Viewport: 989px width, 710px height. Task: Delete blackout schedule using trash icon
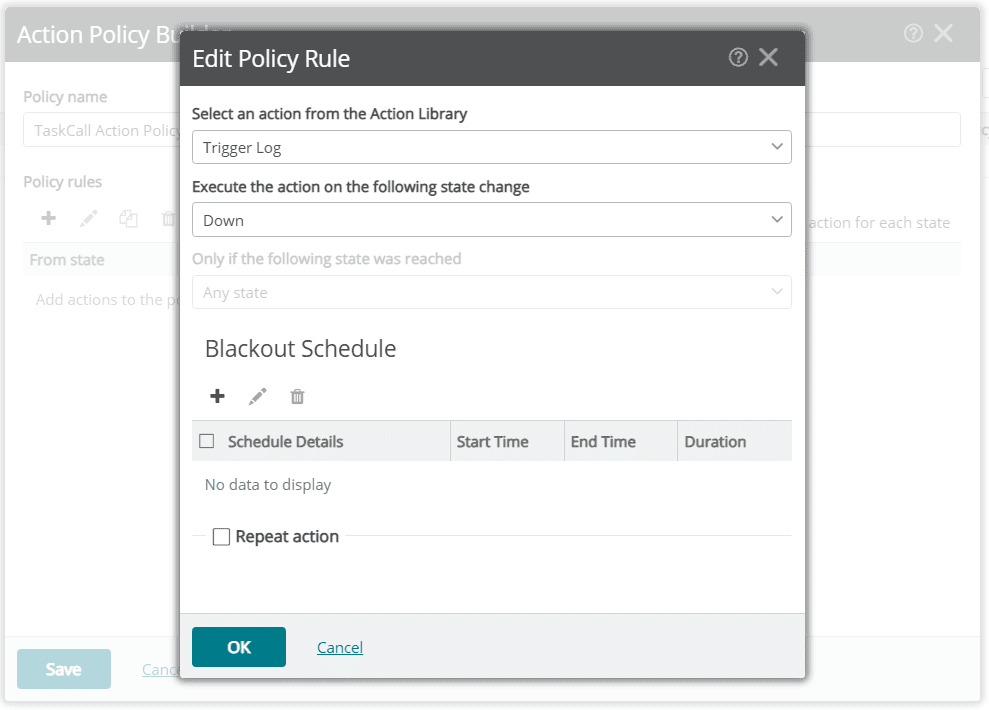[x=297, y=396]
